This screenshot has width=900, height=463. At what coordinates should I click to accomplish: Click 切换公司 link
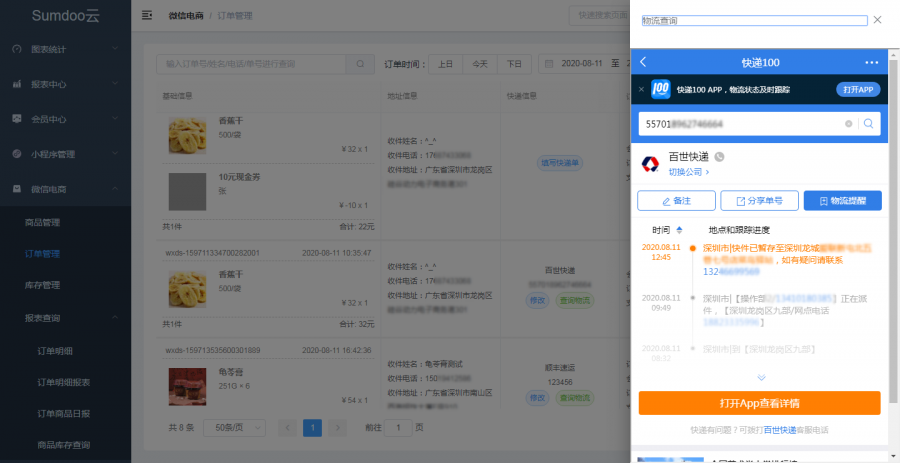[x=689, y=172]
